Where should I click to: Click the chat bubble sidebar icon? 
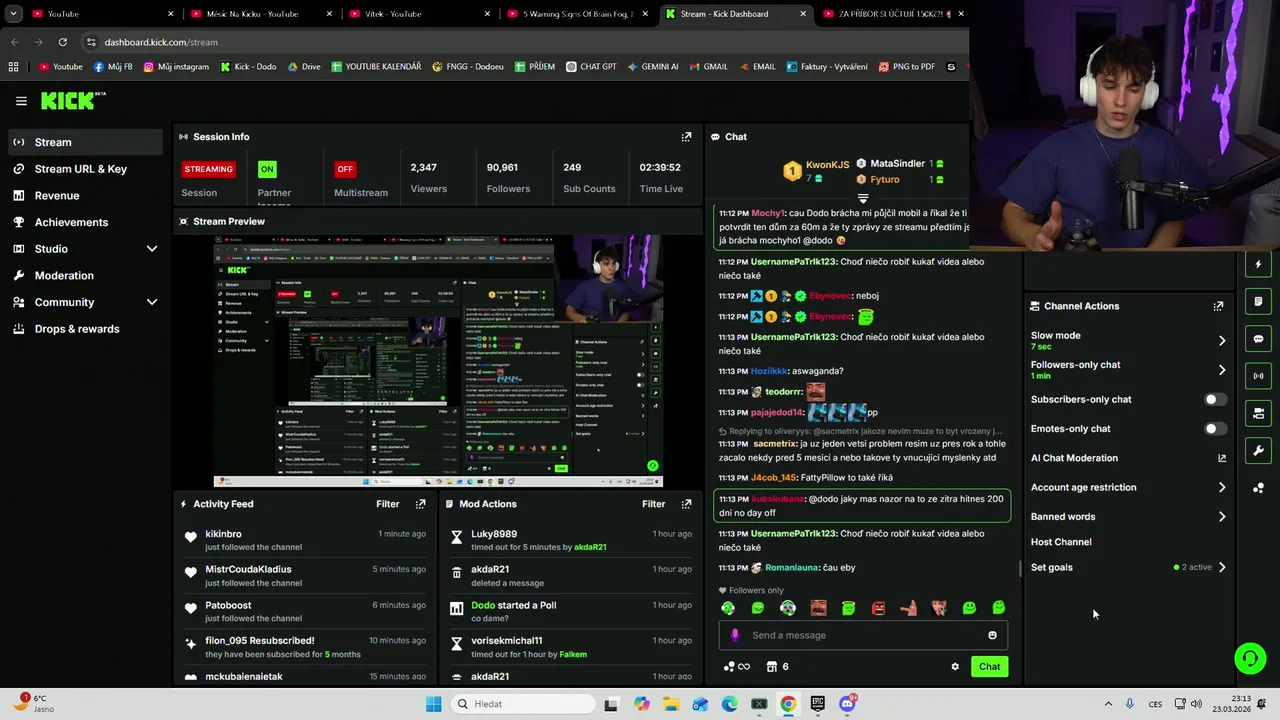pos(1258,339)
